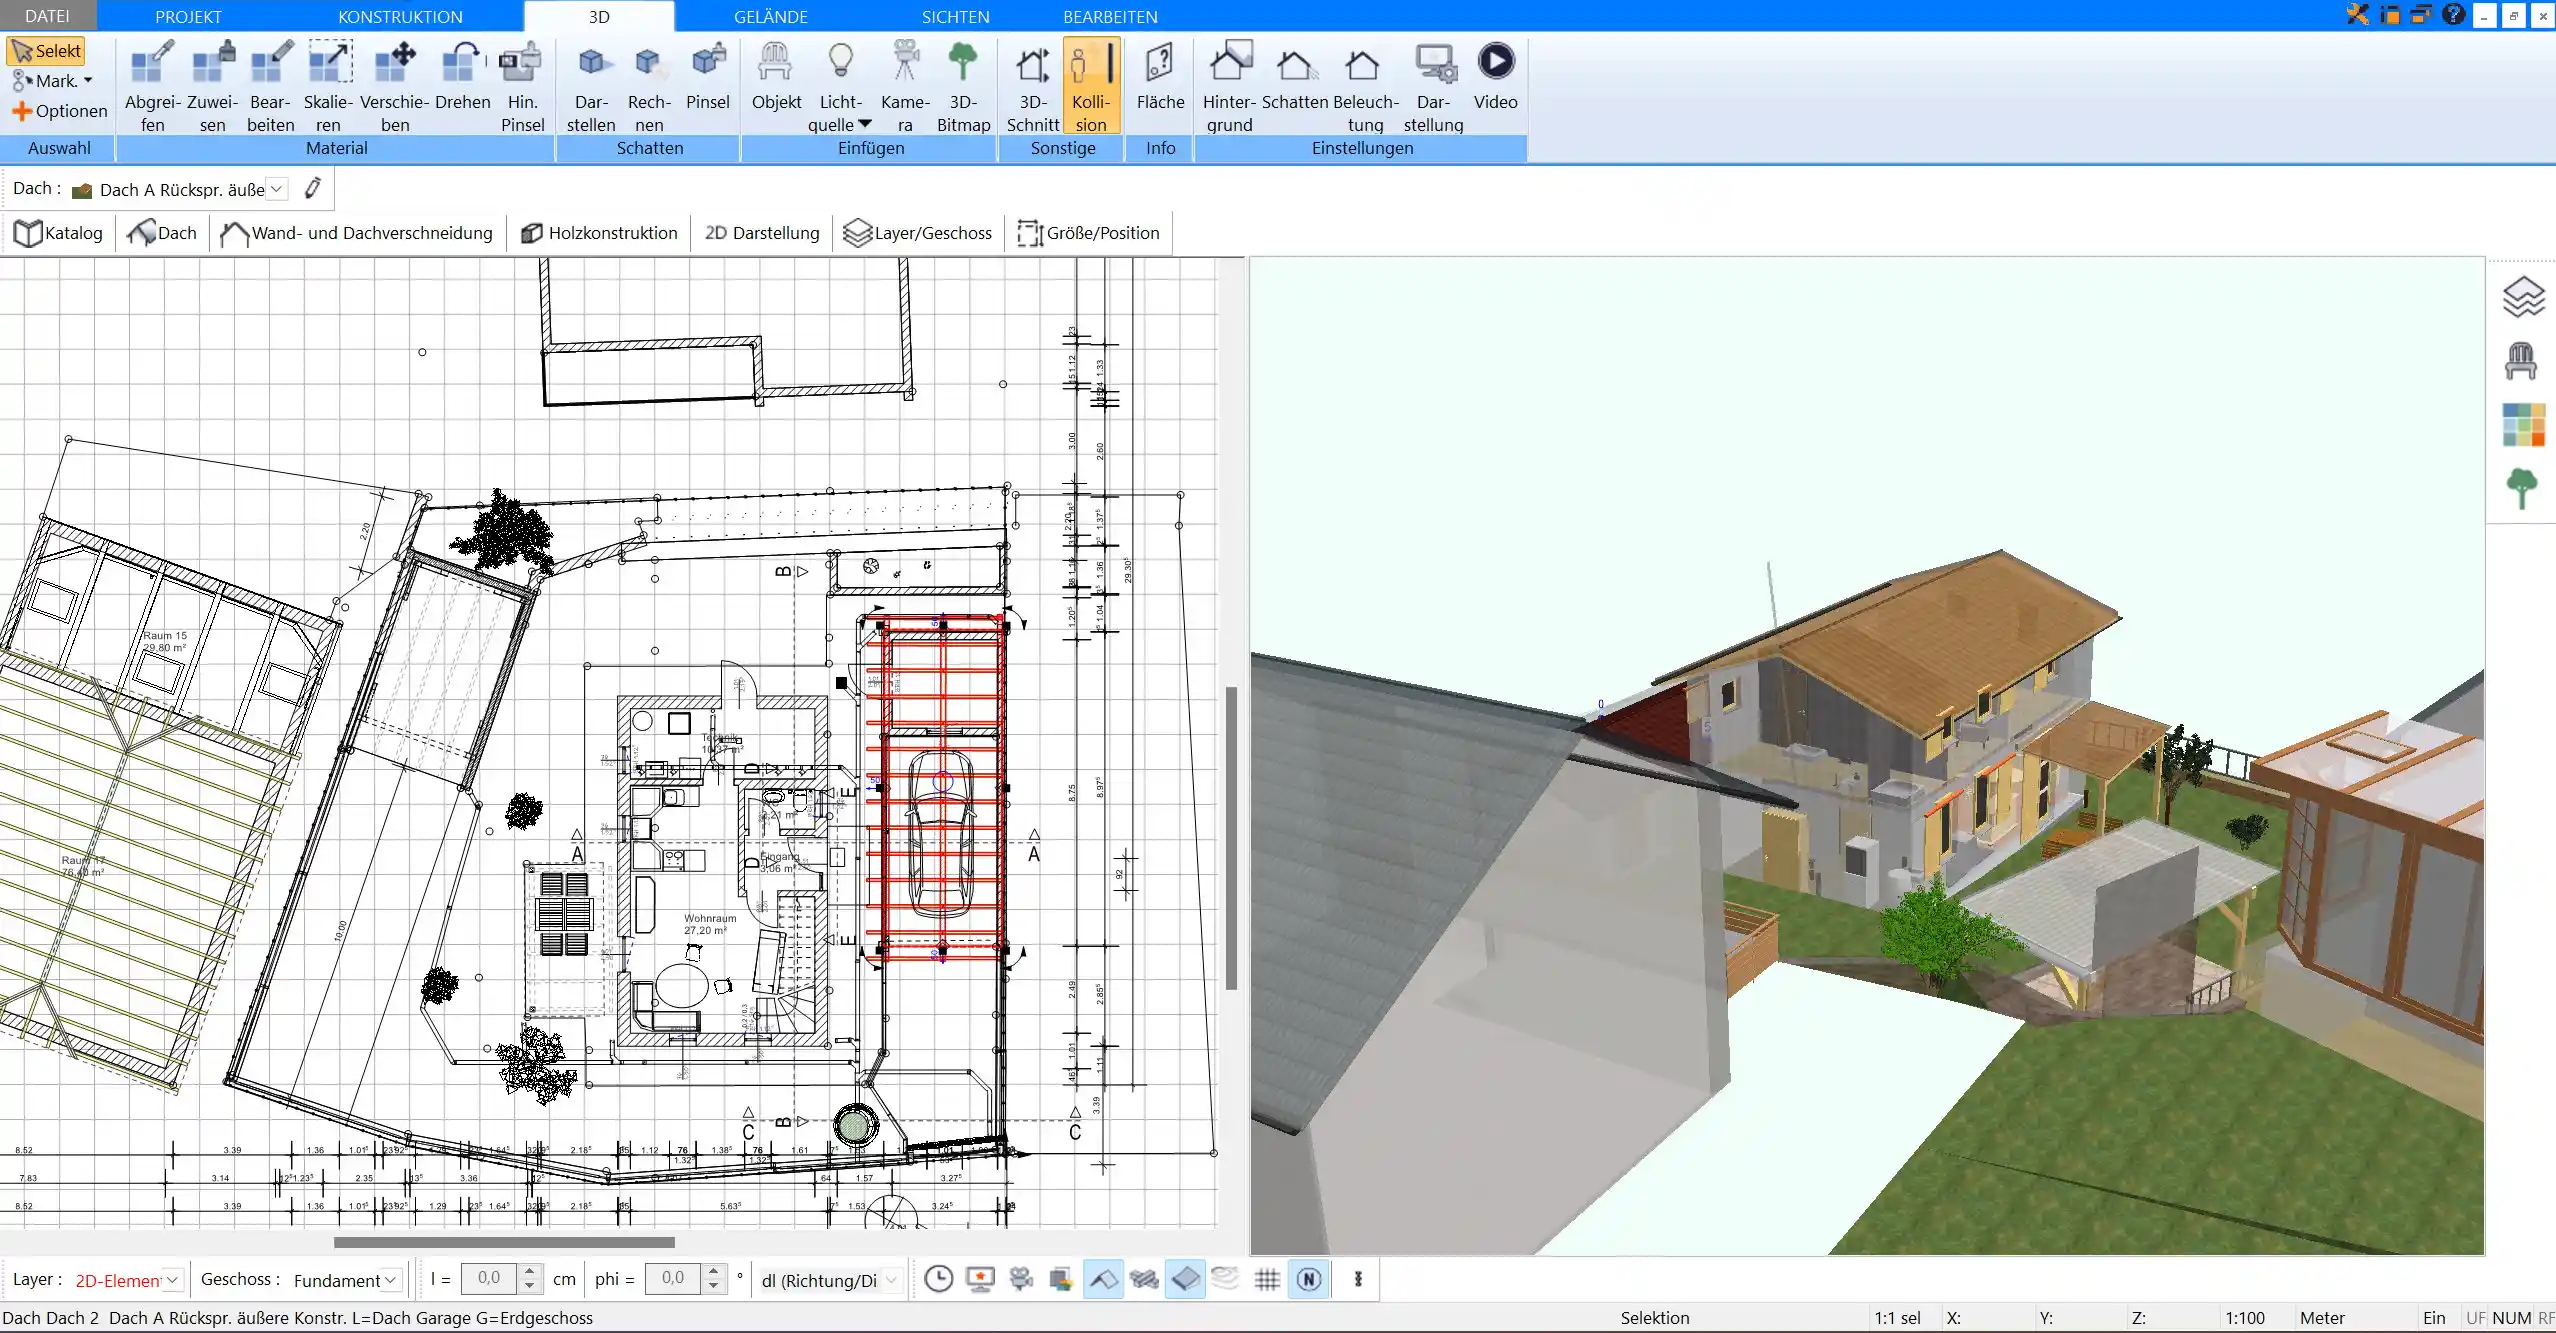Open the Katalog button
Viewport: 2556px width, 1333px height.
pyautogui.click(x=58, y=233)
